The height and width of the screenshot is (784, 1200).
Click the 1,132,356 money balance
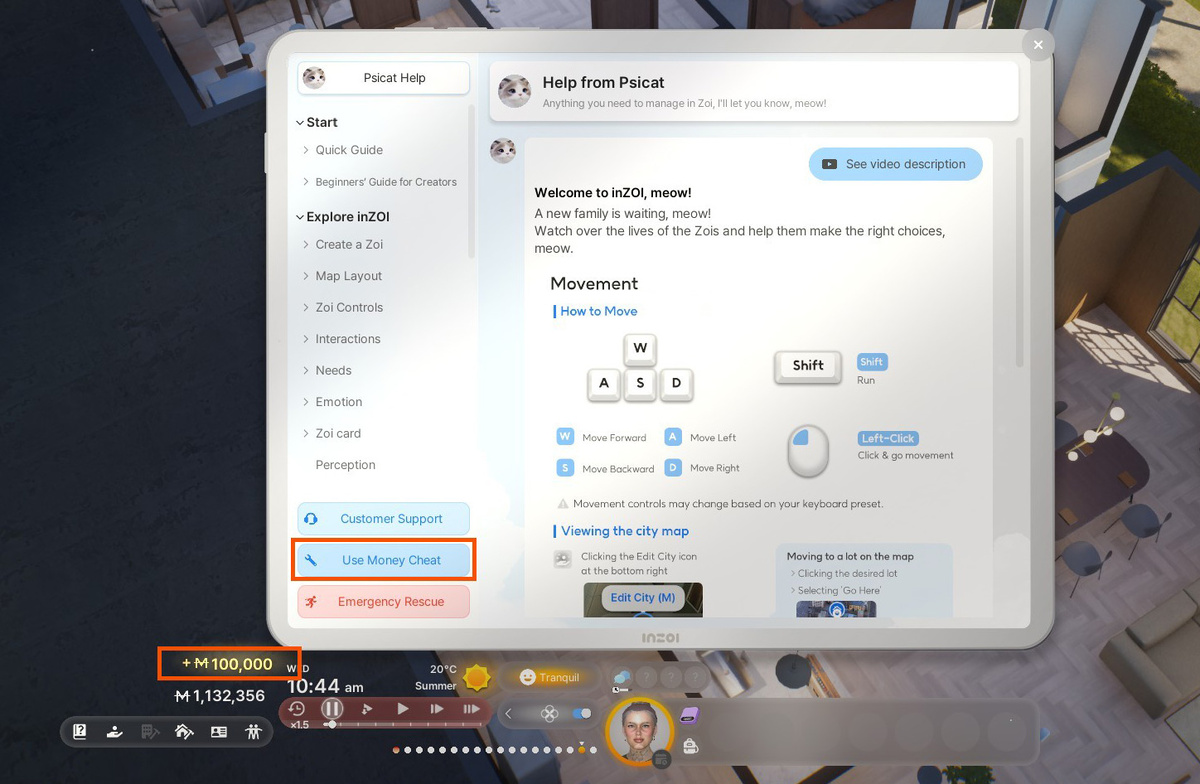click(x=220, y=696)
